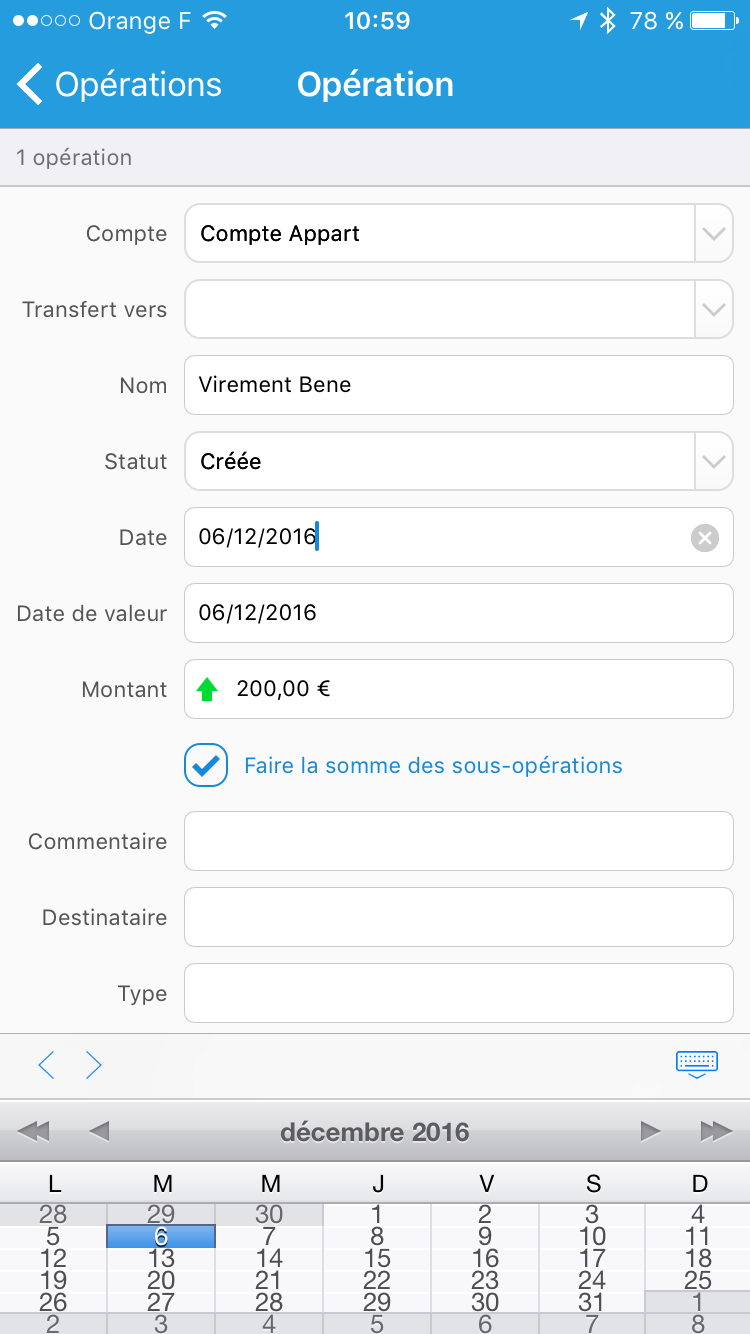Viewport: 750px width, 1334px height.
Task: Tap the Commentaire input field
Action: click(459, 841)
